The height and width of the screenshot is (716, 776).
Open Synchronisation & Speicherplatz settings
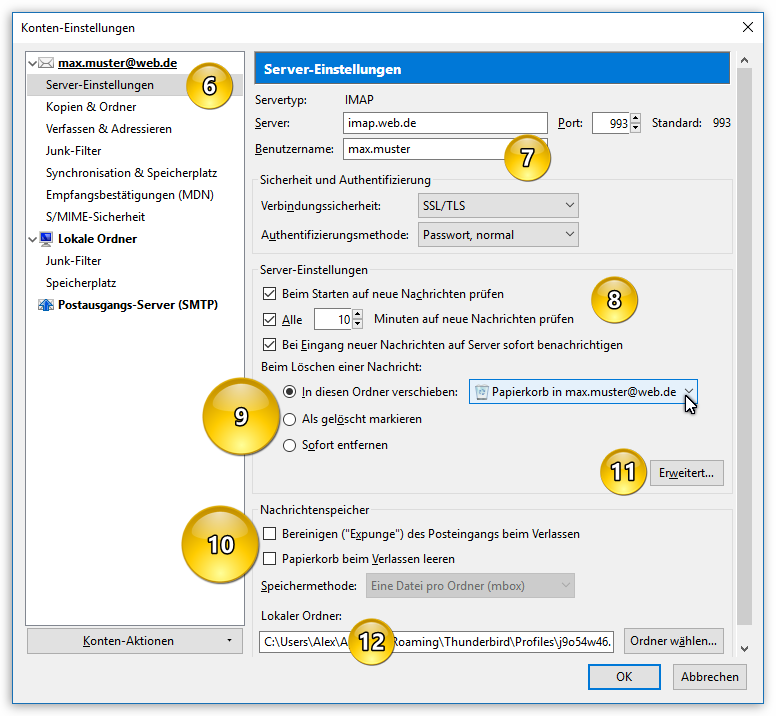pos(132,173)
